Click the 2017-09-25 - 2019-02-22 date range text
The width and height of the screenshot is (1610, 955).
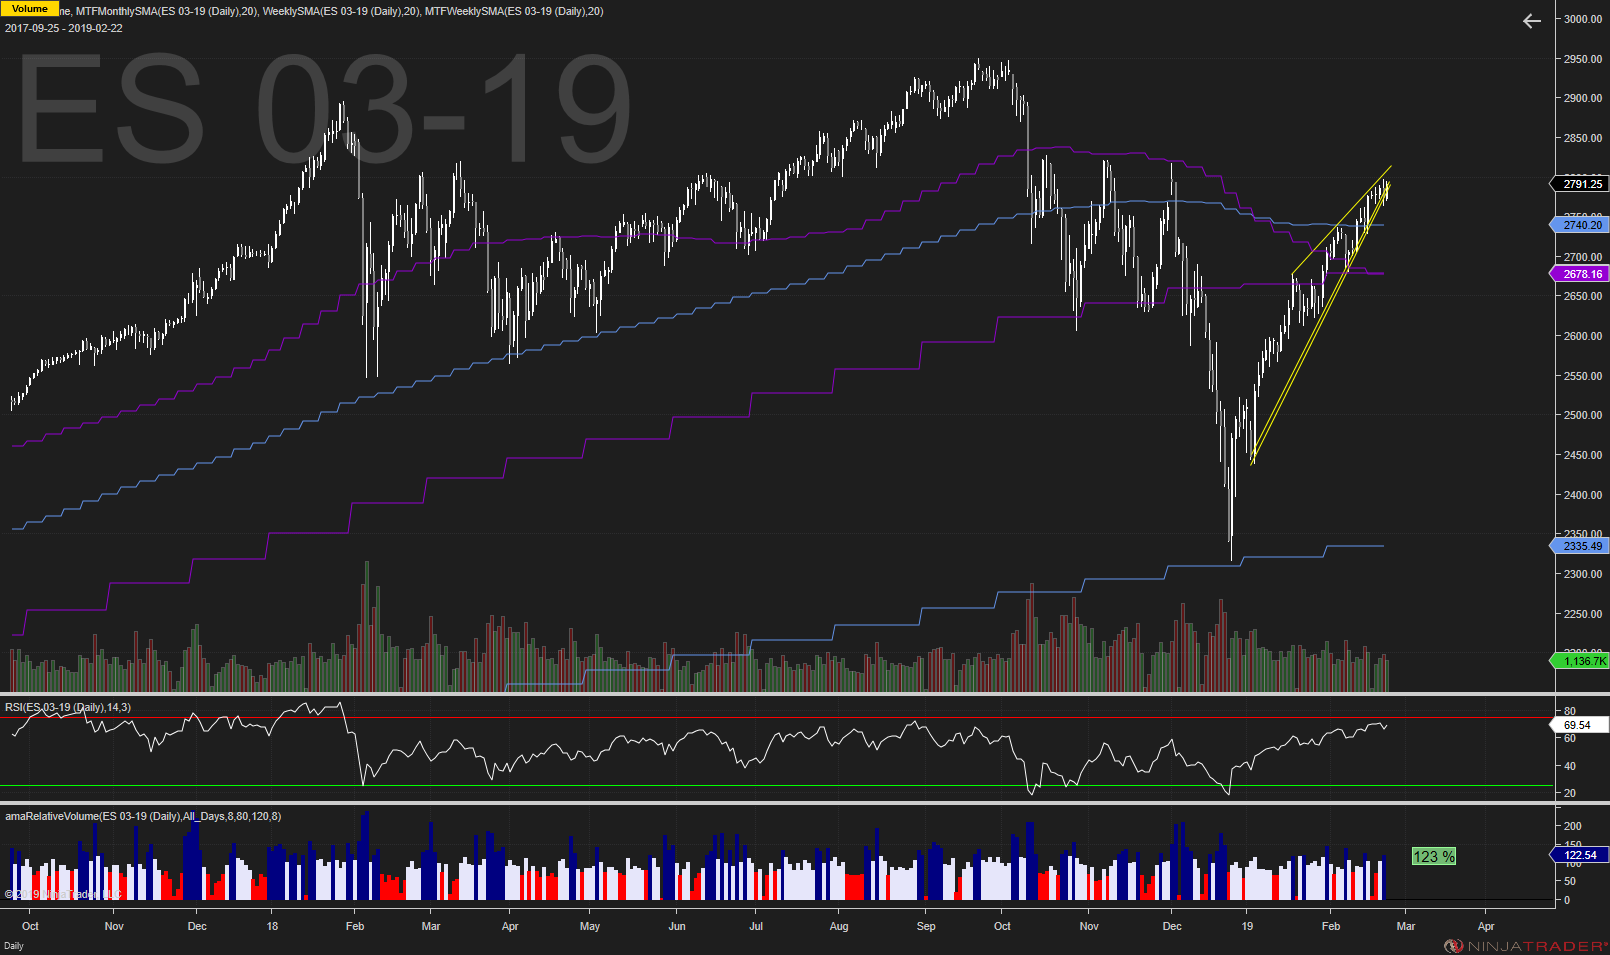point(64,28)
